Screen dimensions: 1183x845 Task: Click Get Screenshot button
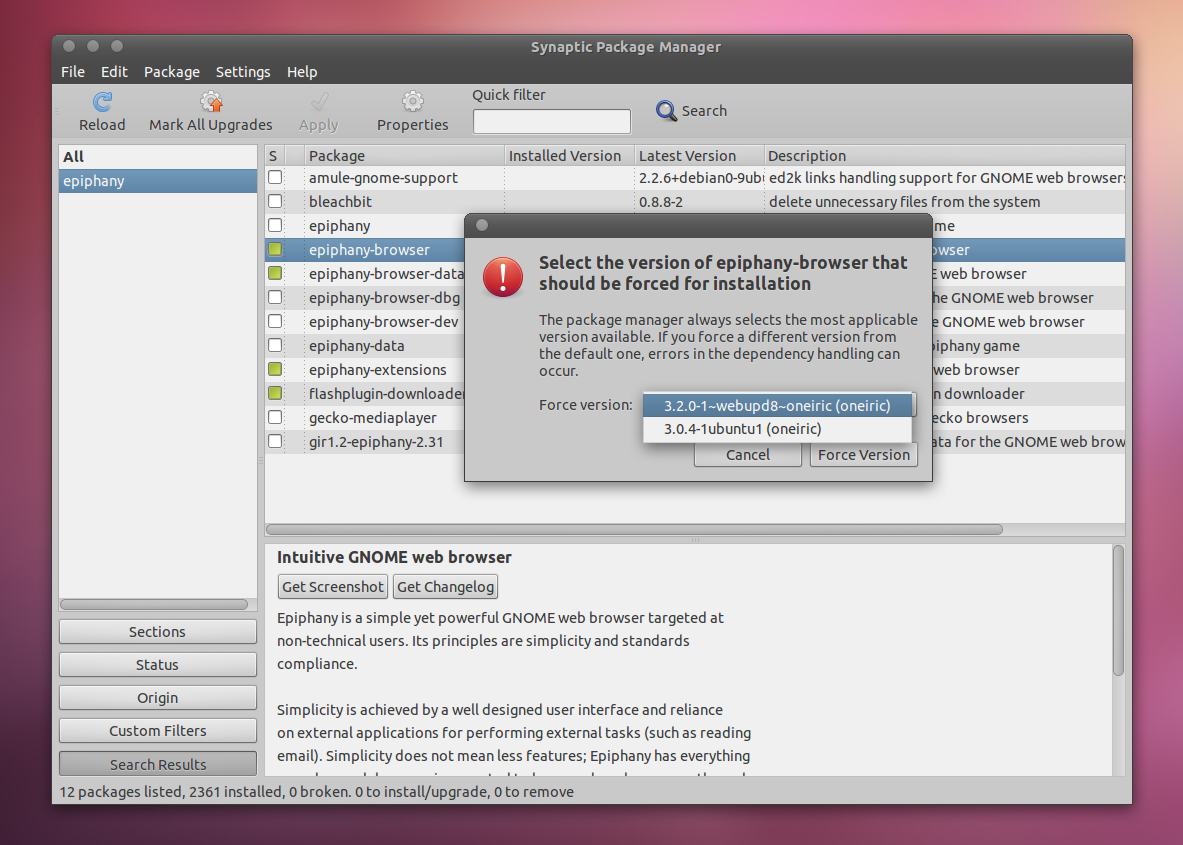[333, 587]
